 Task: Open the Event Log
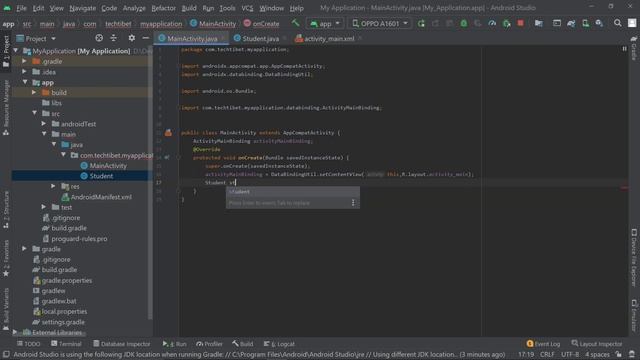click(x=543, y=344)
